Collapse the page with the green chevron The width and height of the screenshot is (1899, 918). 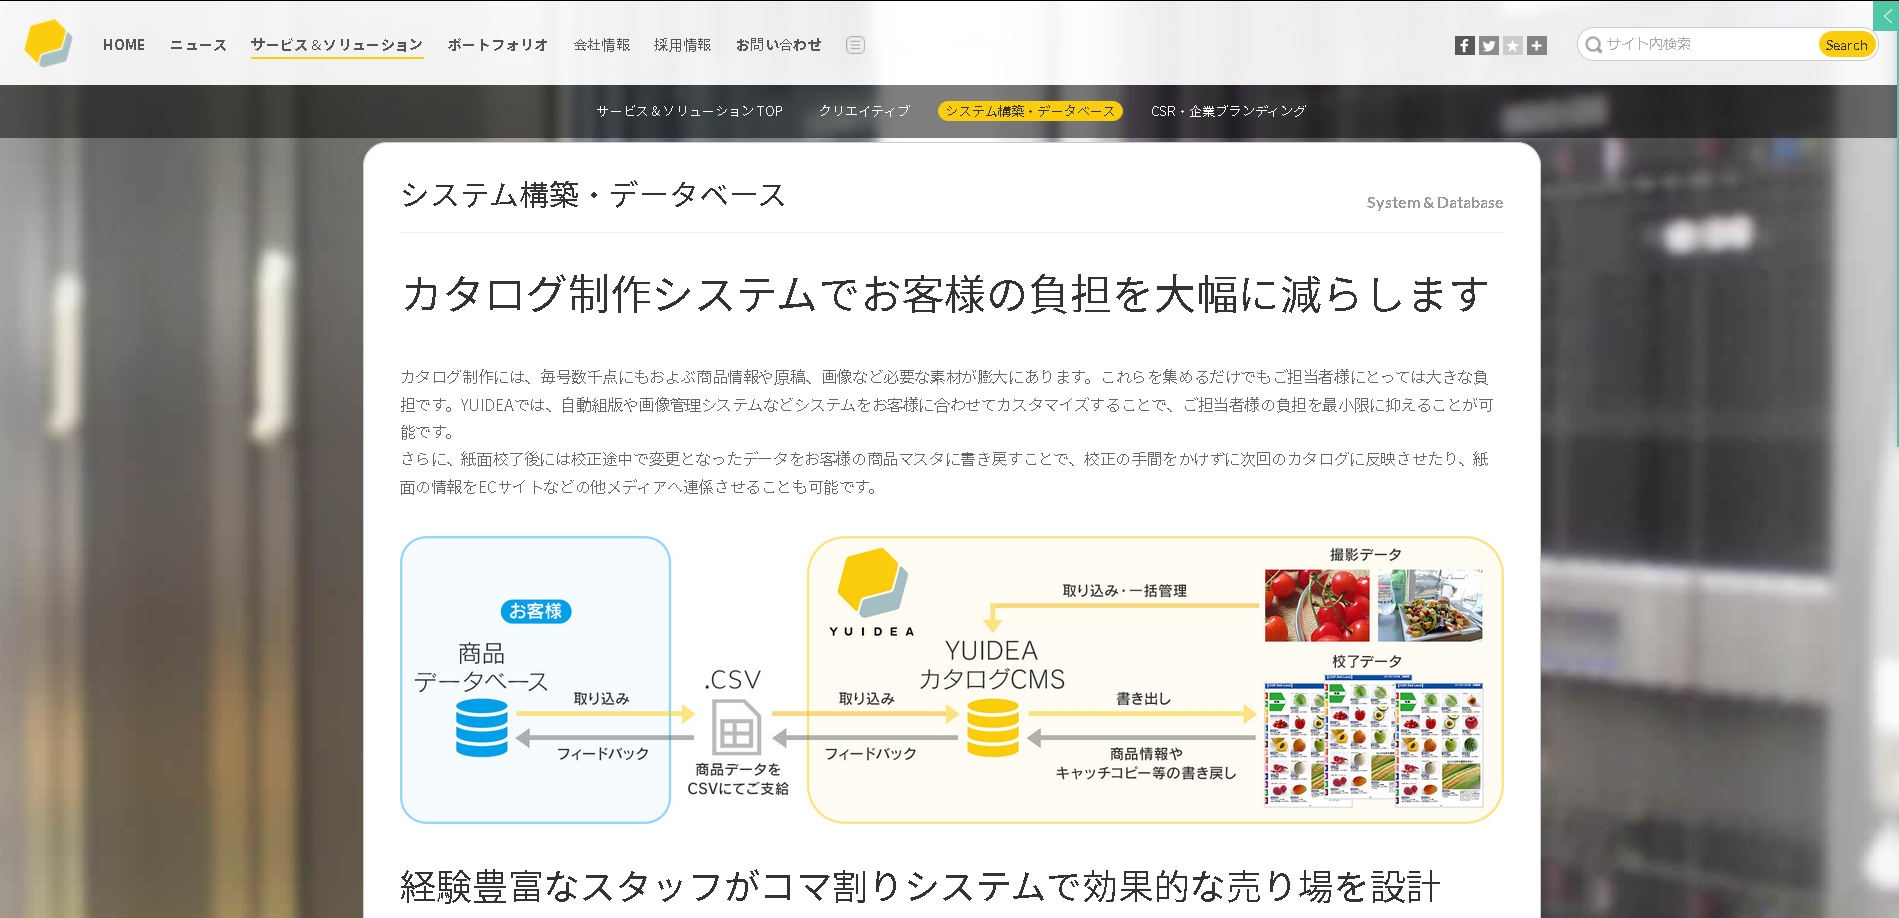point(1890,15)
